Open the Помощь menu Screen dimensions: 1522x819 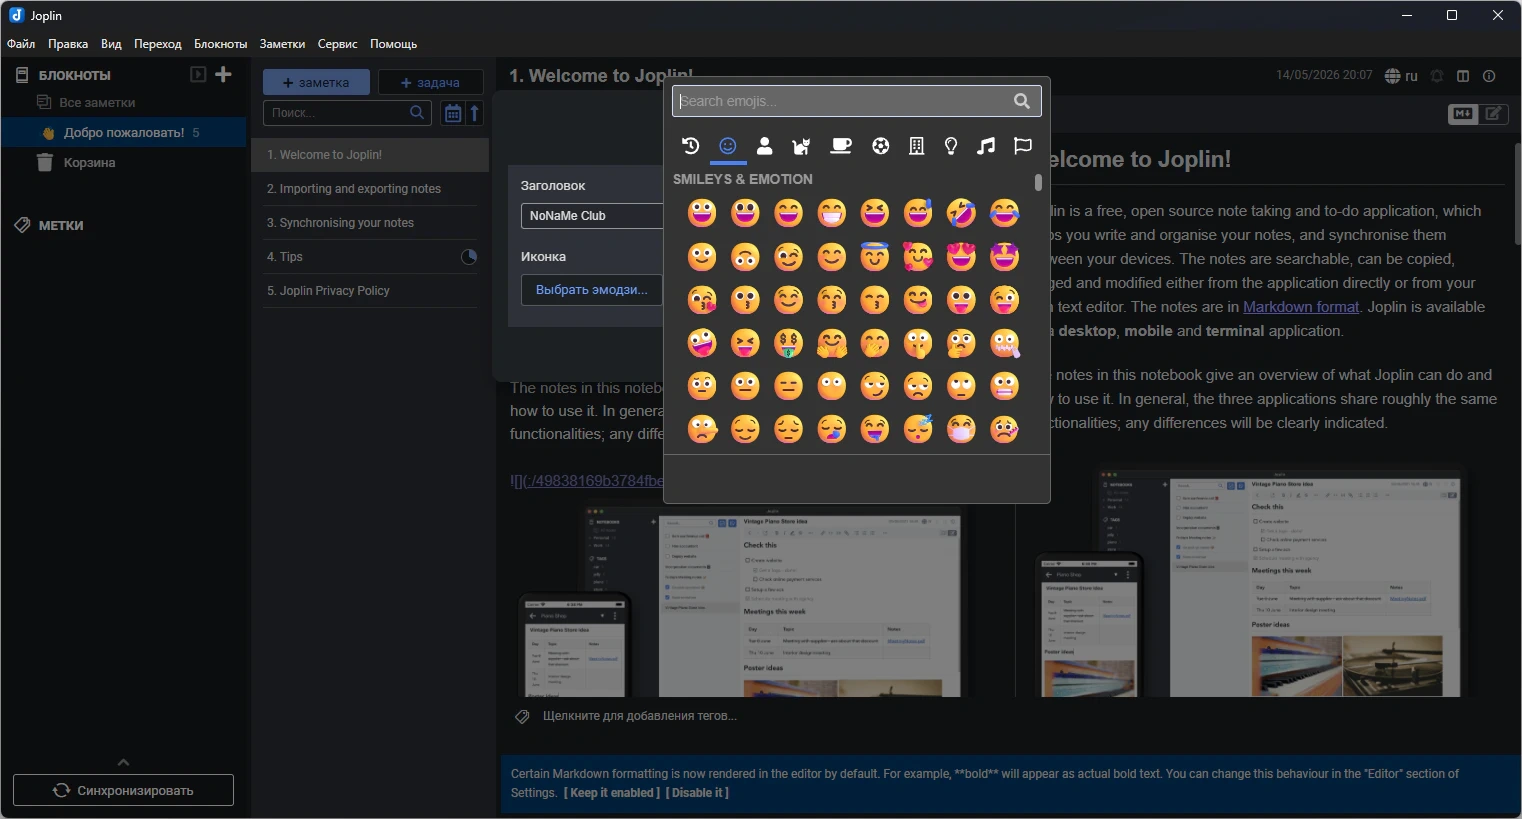(x=393, y=44)
